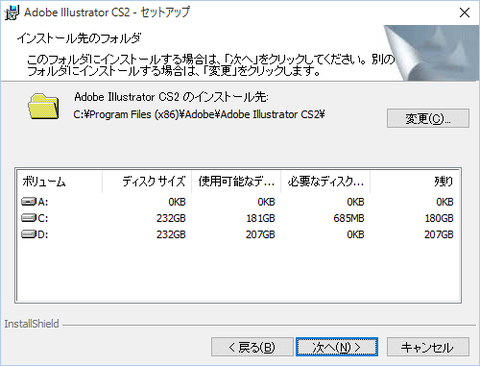
Task: Click the 207GB available value for D:
Action: [261, 235]
